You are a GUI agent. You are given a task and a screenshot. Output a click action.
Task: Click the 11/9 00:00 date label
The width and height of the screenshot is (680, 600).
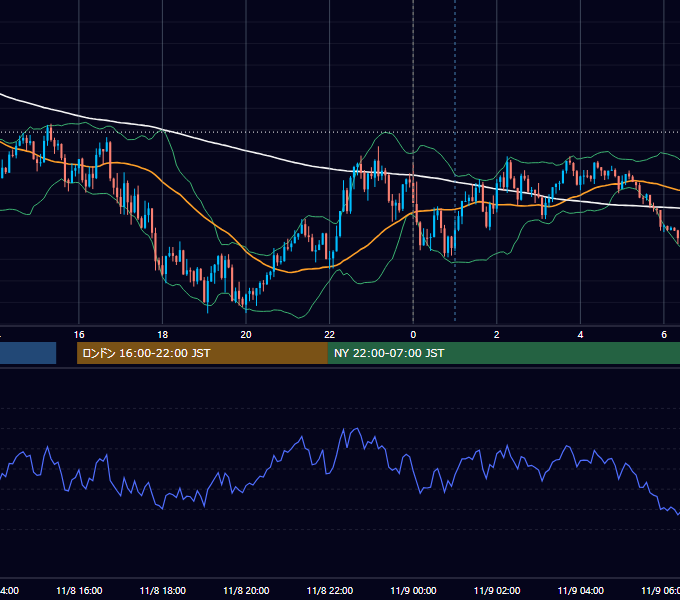click(413, 591)
